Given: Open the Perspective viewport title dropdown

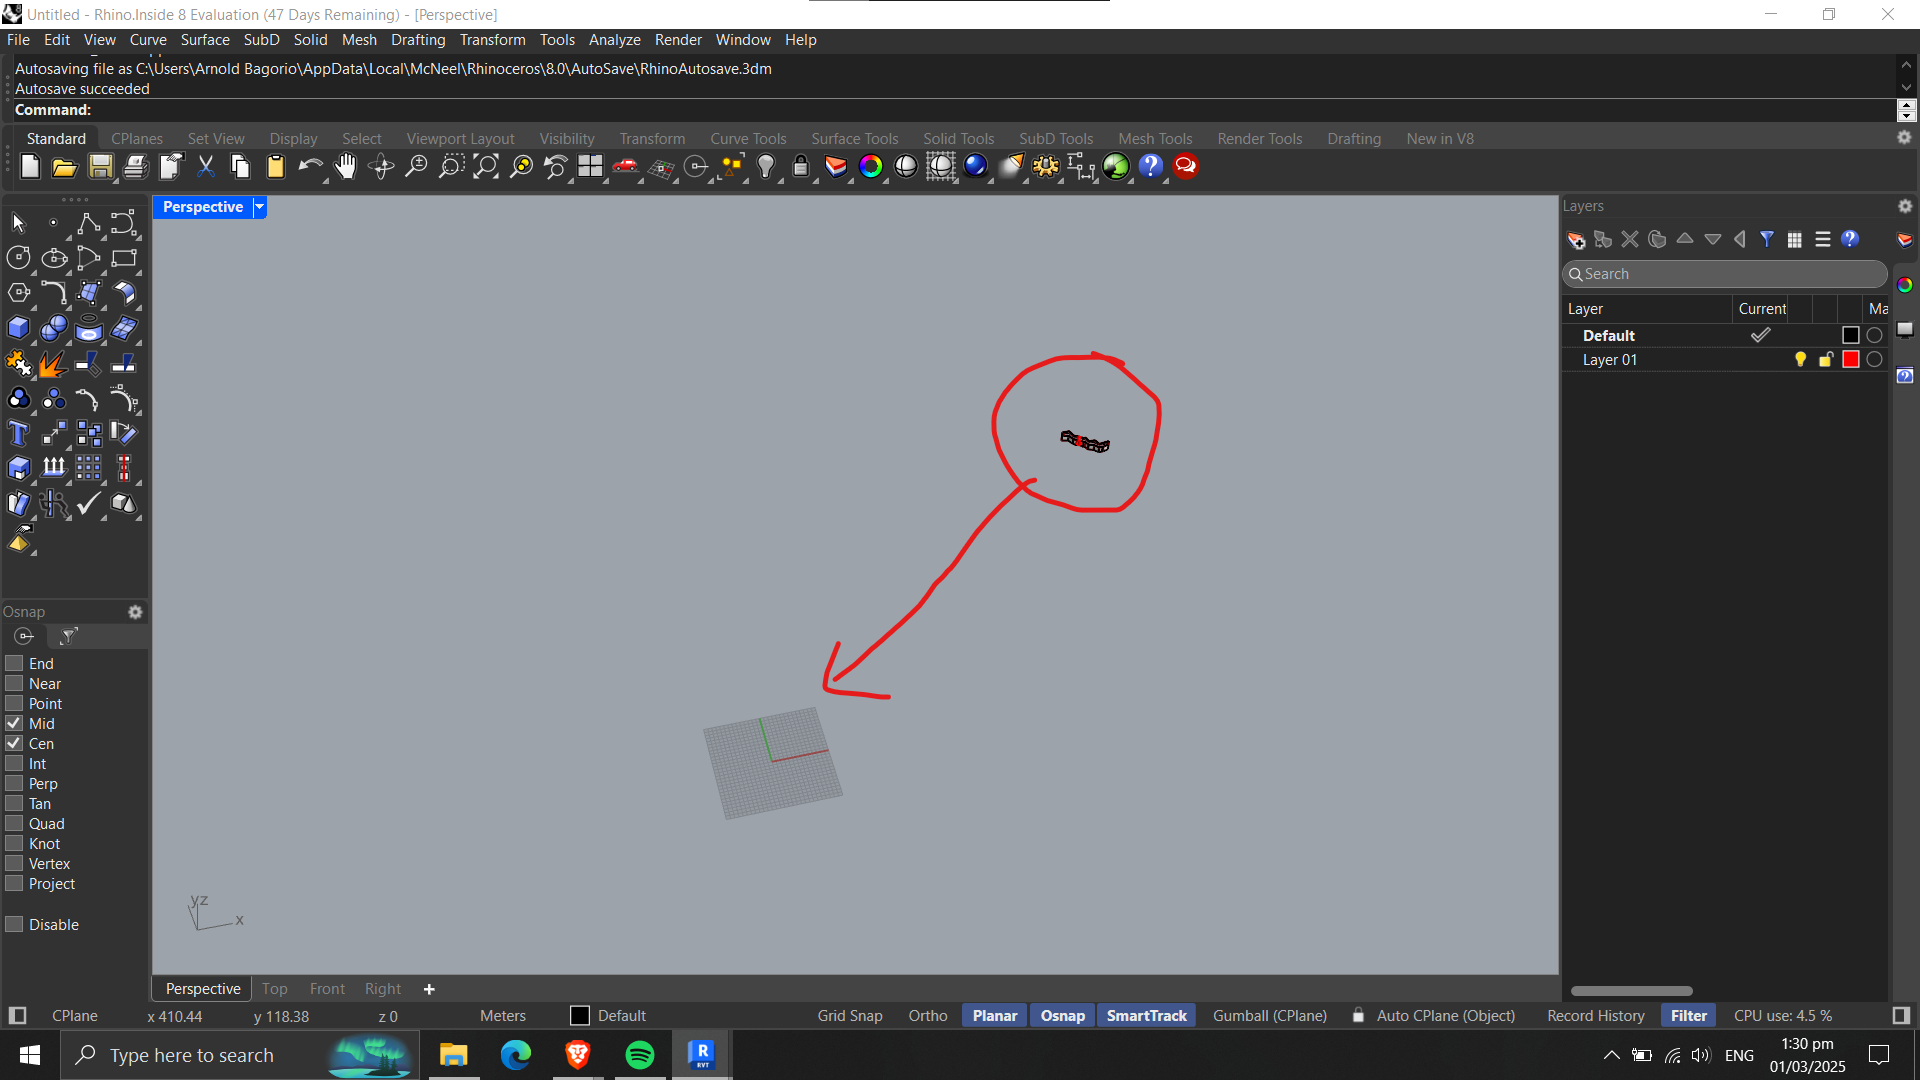Looking at the screenshot, I should click(258, 207).
